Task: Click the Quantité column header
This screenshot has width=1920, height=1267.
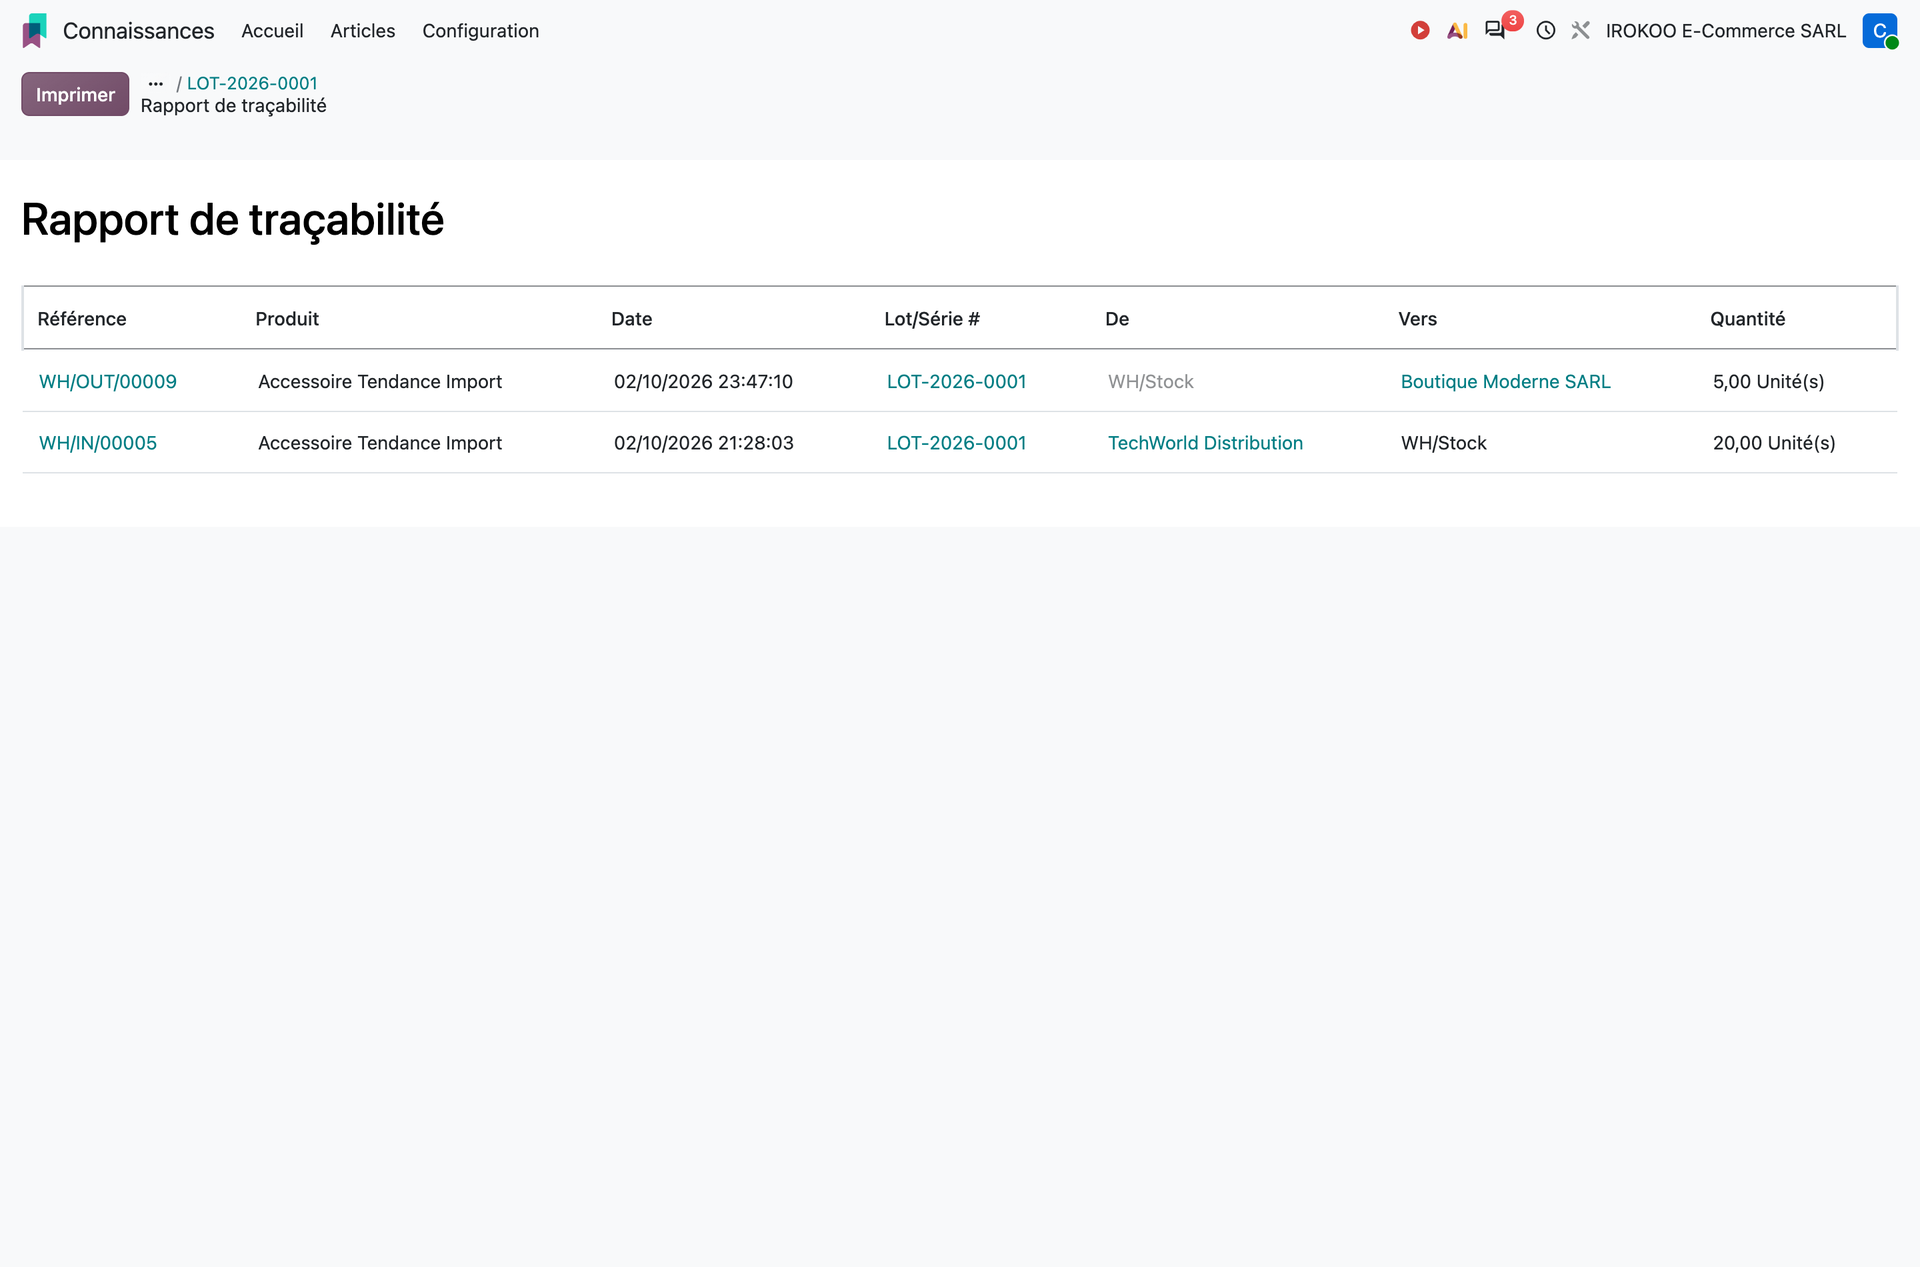Action: point(1748,319)
